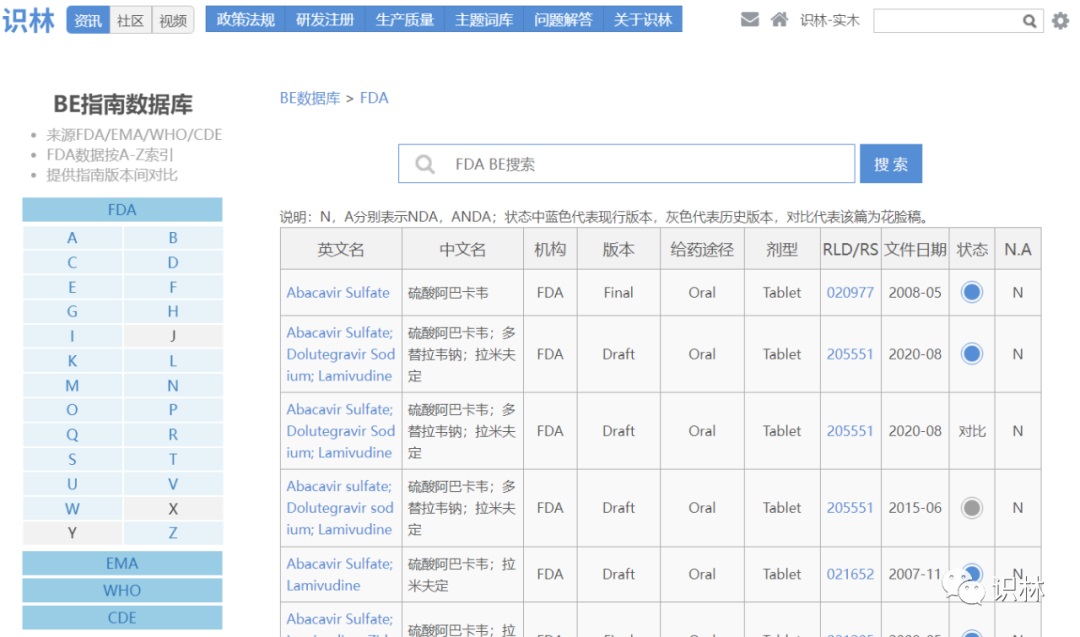The width and height of the screenshot is (1080, 637).
Task: Click the 识林-实木 user name
Action: 830,21
